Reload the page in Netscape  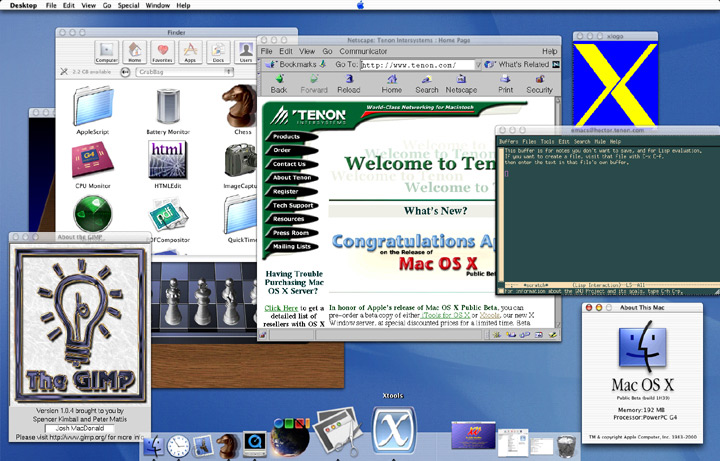[x=349, y=84]
